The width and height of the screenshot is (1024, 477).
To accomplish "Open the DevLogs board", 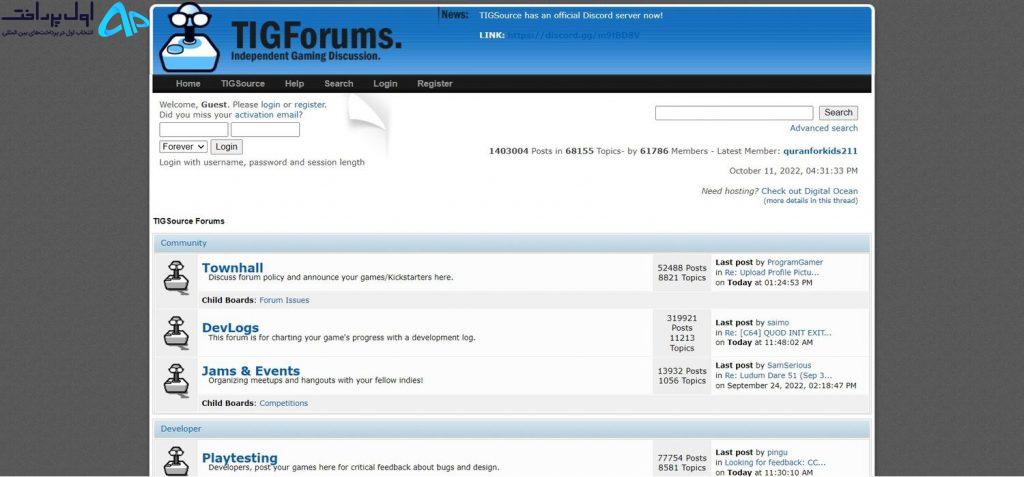I will coord(231,327).
